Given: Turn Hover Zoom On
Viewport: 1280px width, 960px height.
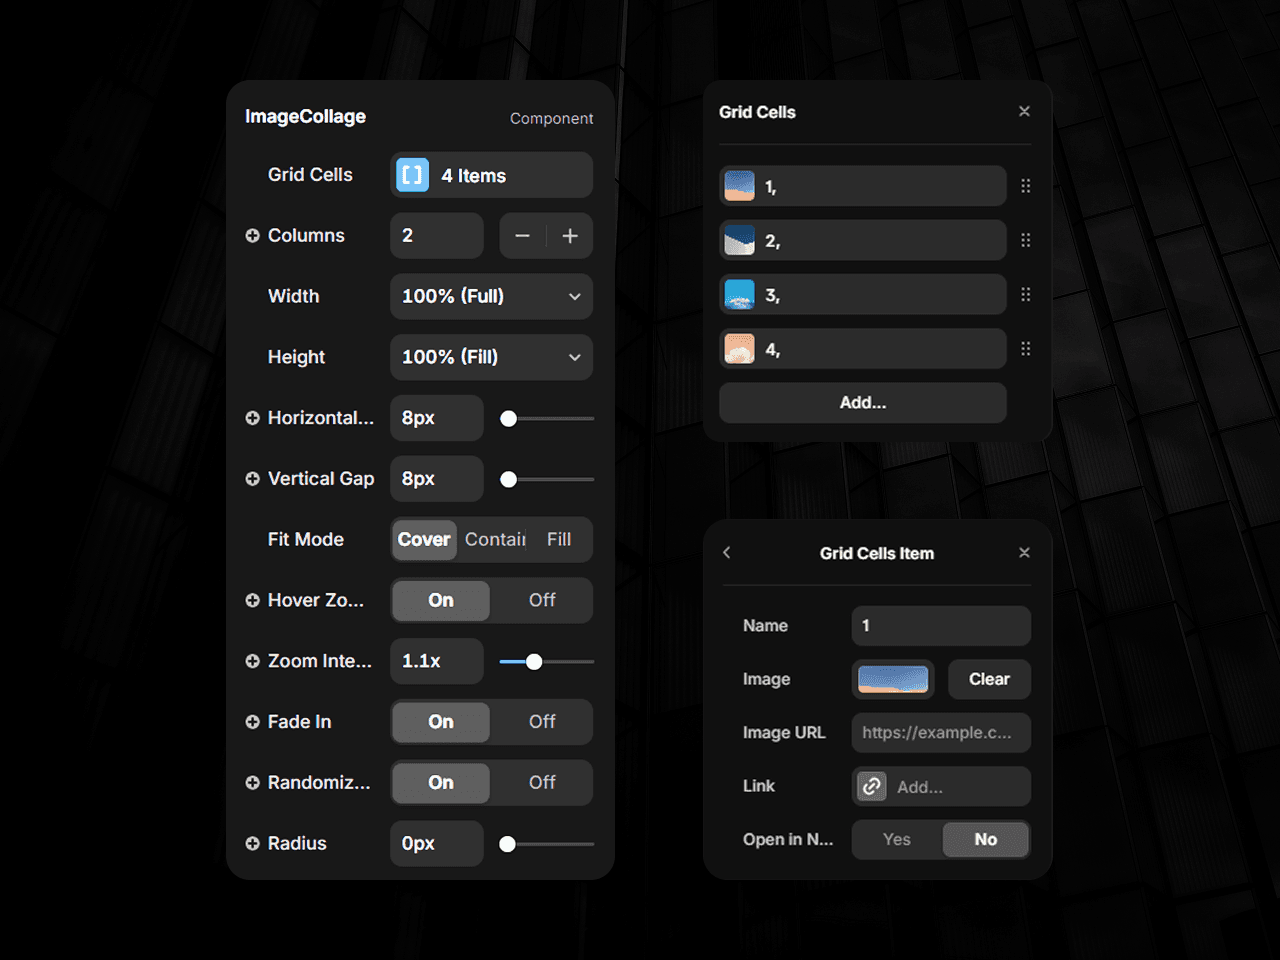Looking at the screenshot, I should pyautogui.click(x=441, y=600).
